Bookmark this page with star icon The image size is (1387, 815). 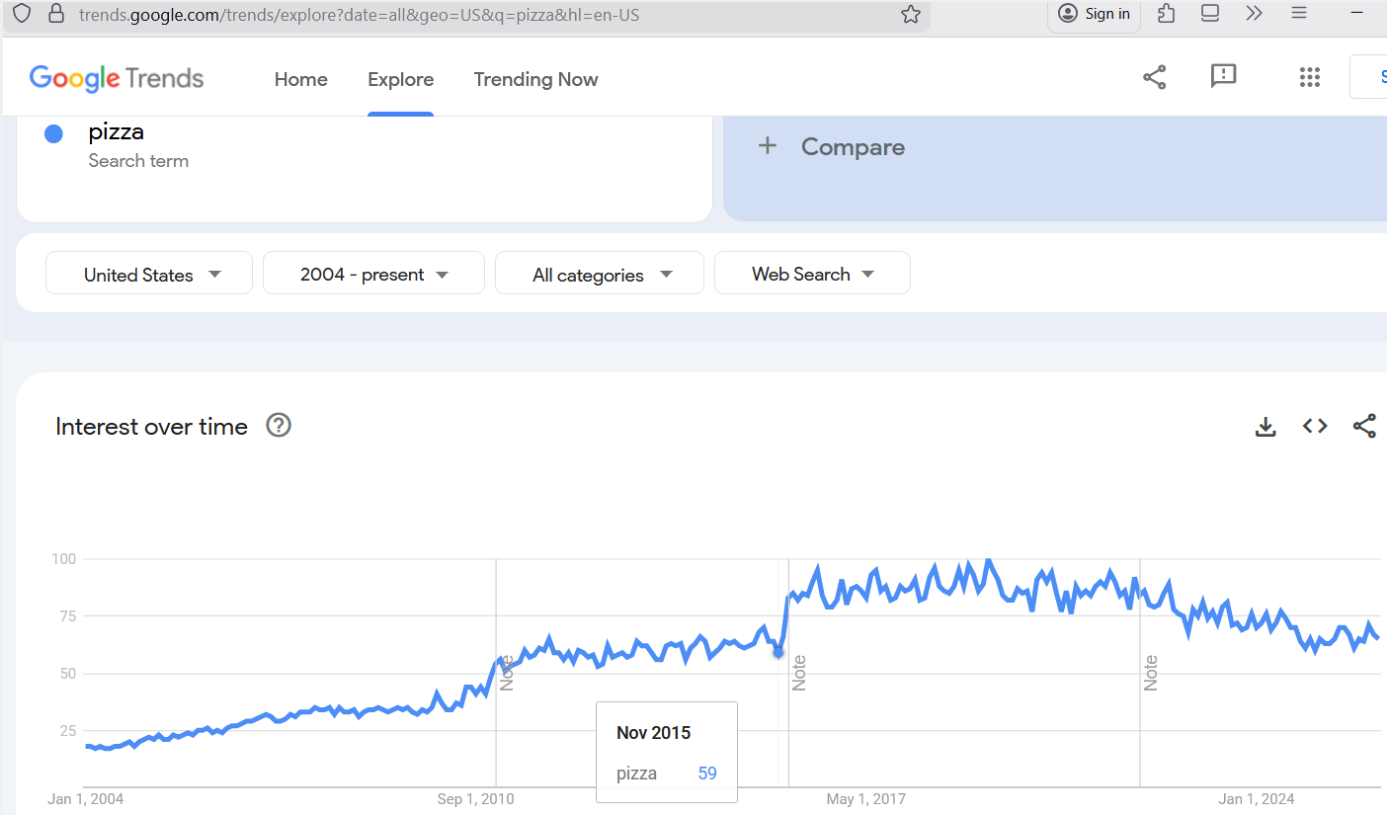(910, 14)
